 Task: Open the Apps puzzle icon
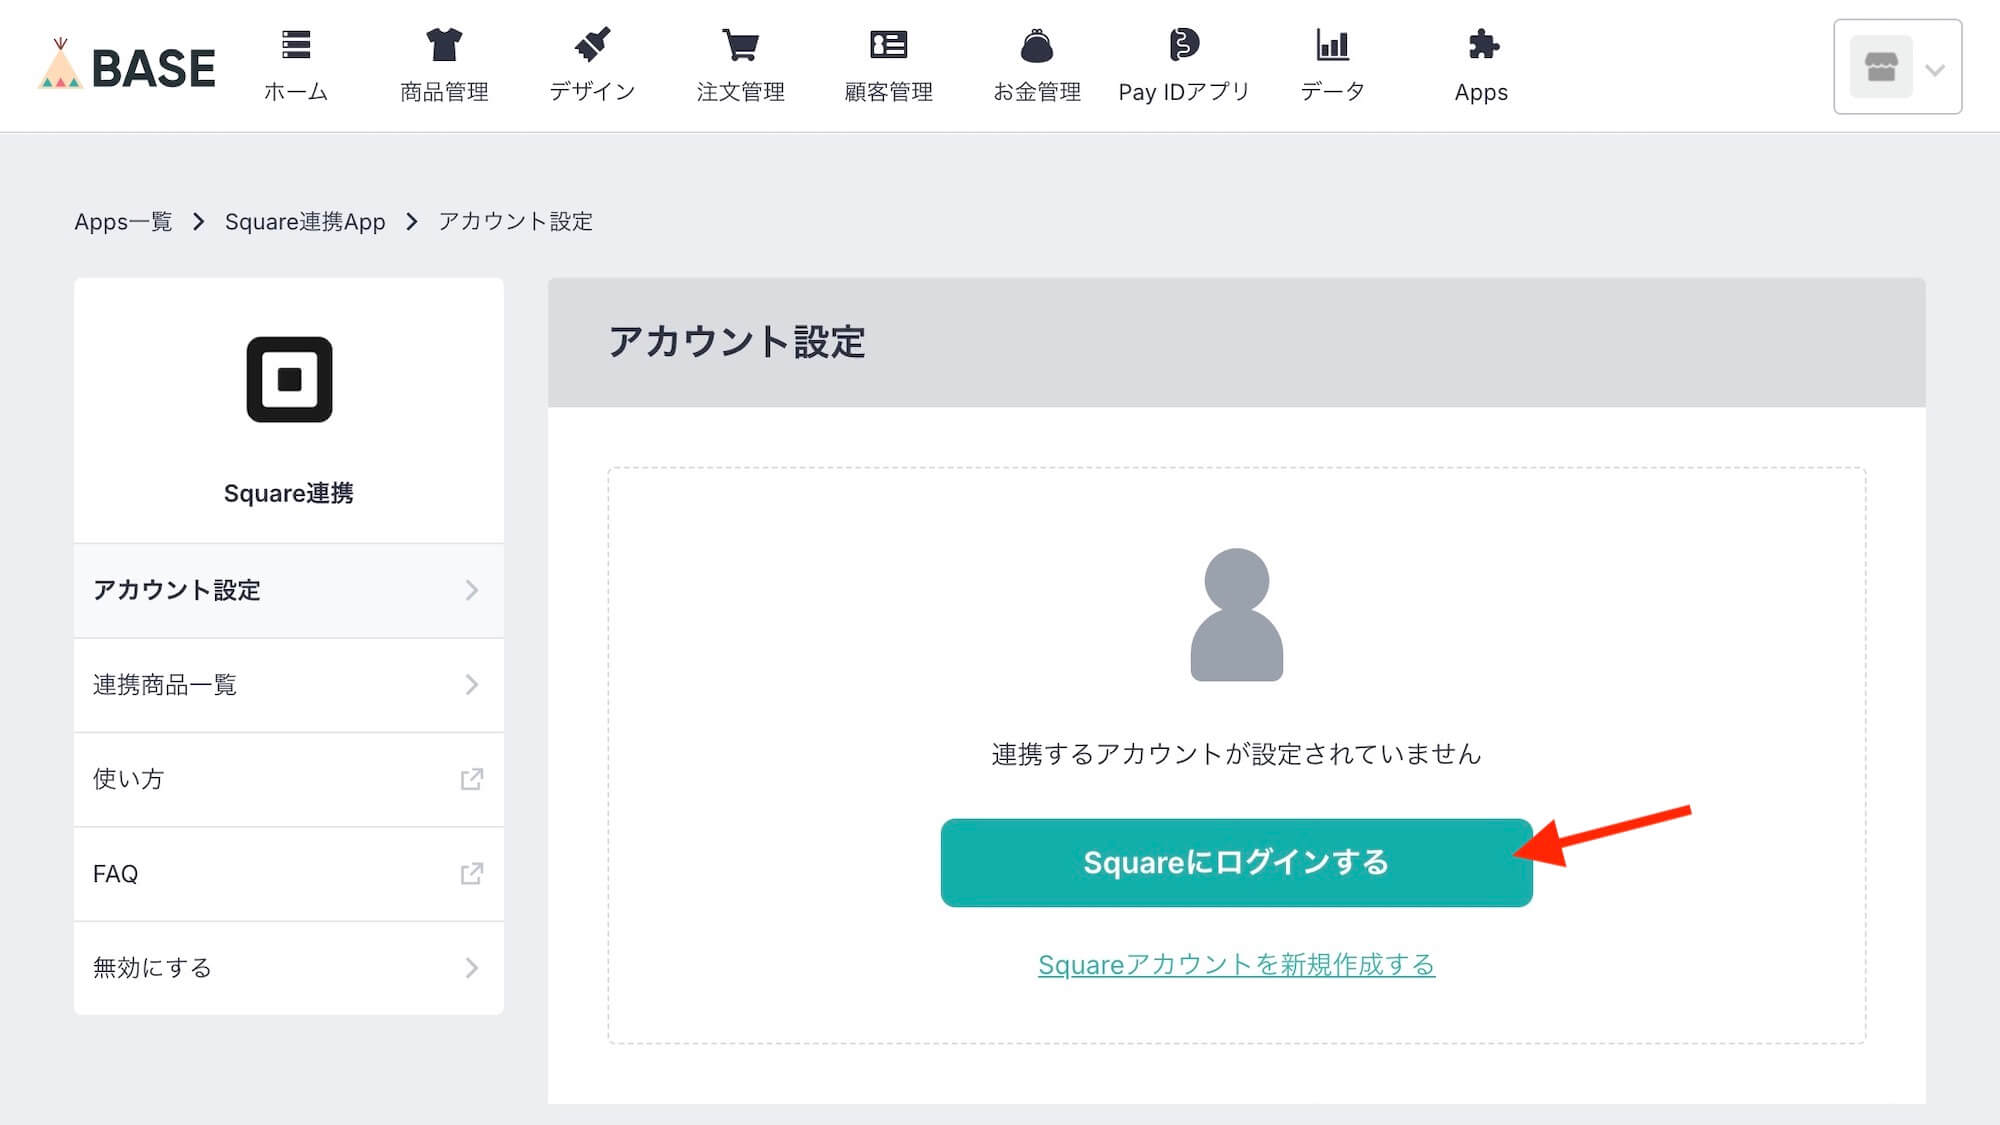1482,45
